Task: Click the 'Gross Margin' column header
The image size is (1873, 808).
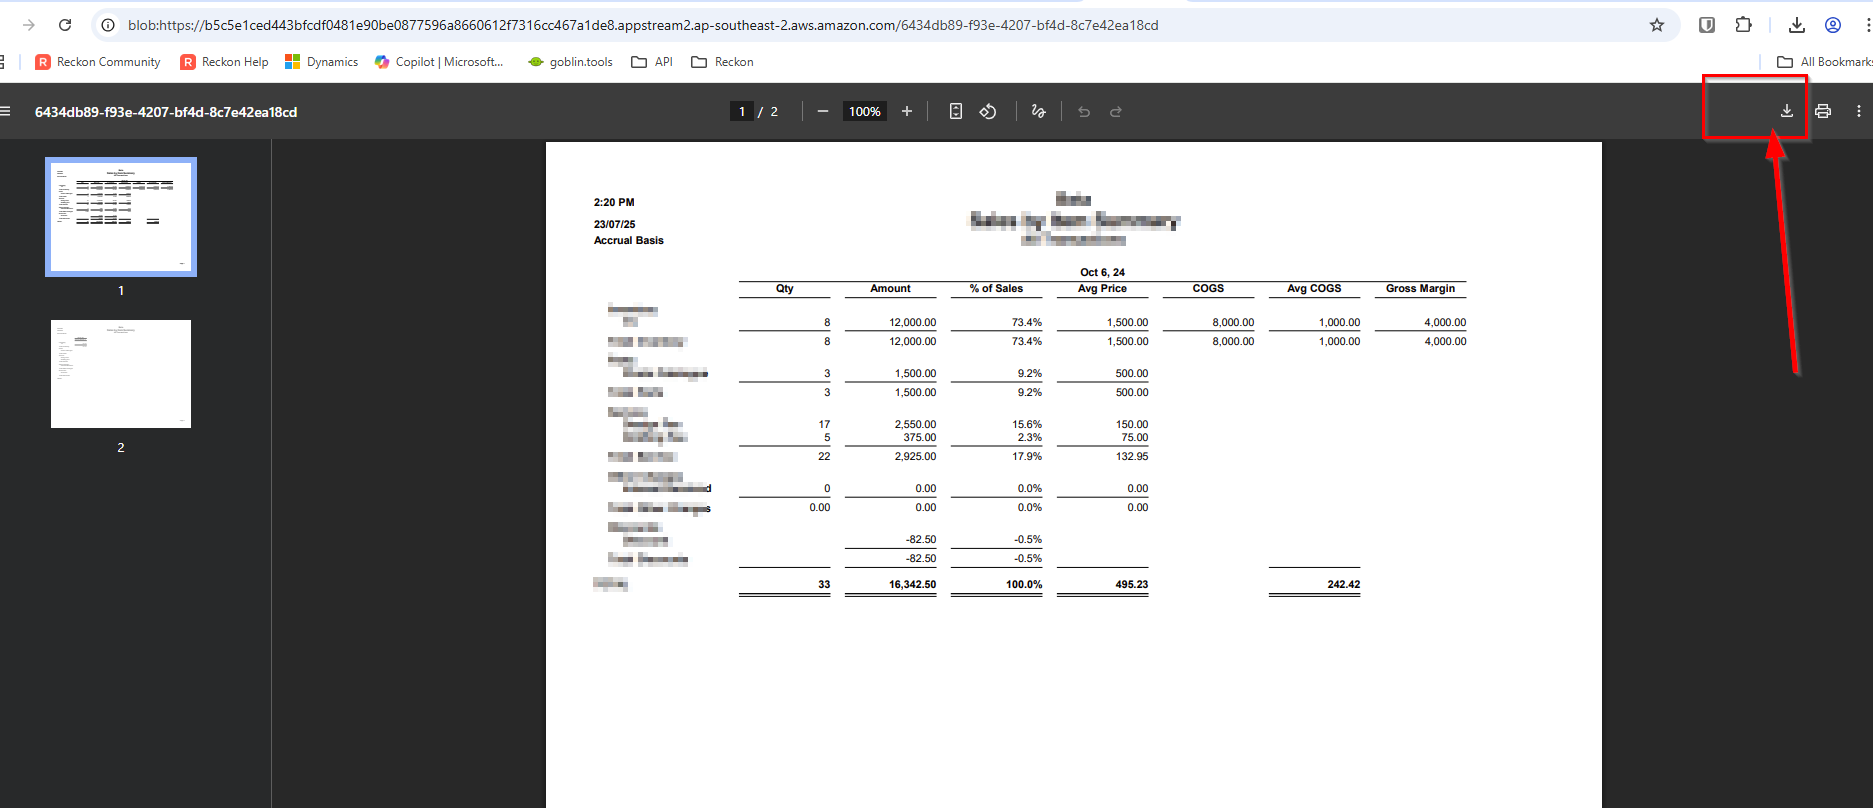Action: pos(1420,288)
